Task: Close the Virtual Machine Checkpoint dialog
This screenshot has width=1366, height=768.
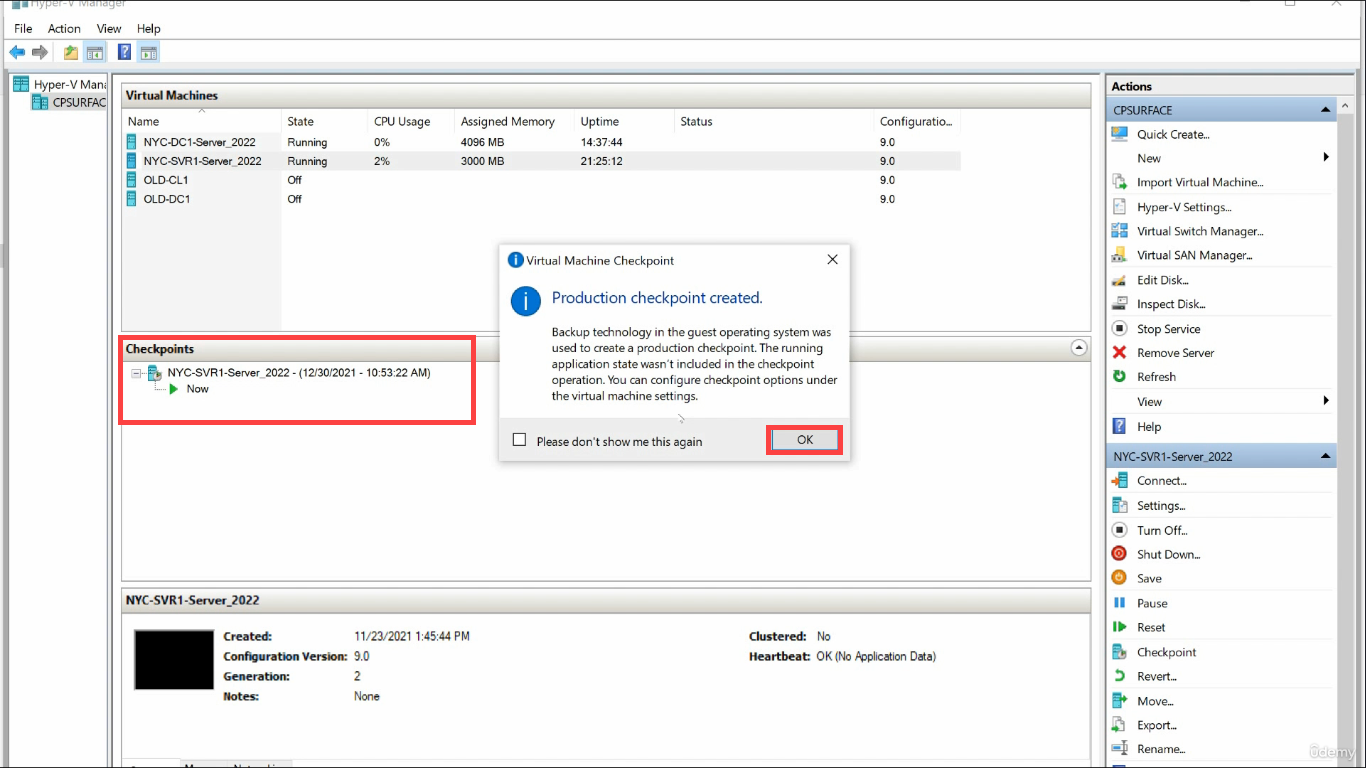Action: (x=833, y=260)
